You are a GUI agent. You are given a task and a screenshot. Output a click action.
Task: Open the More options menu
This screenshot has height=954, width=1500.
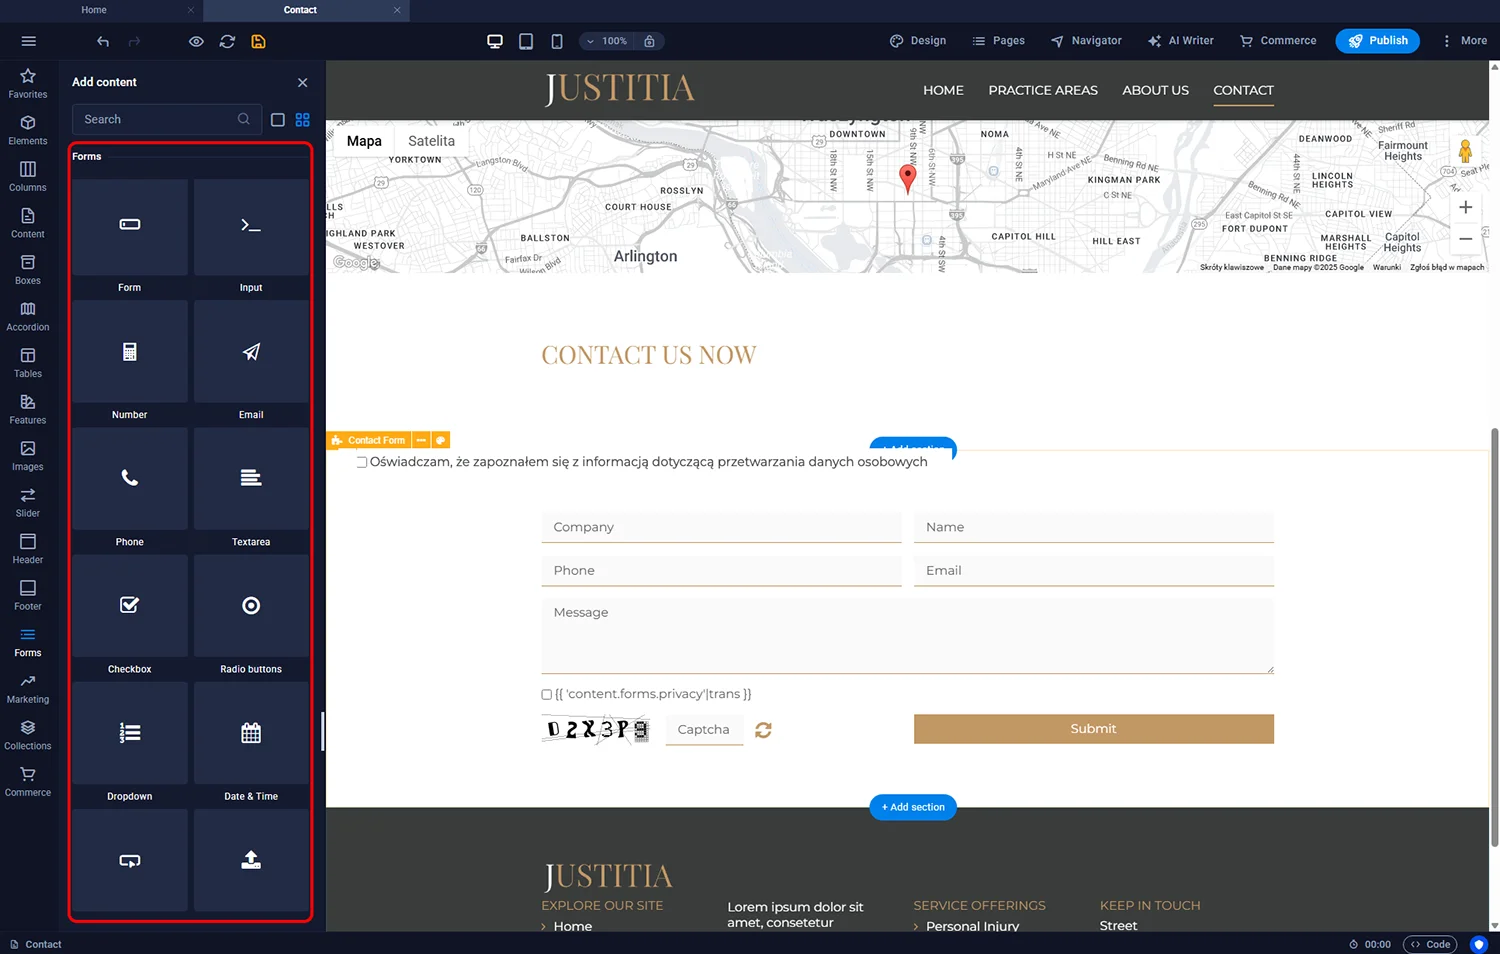[x=1464, y=41]
